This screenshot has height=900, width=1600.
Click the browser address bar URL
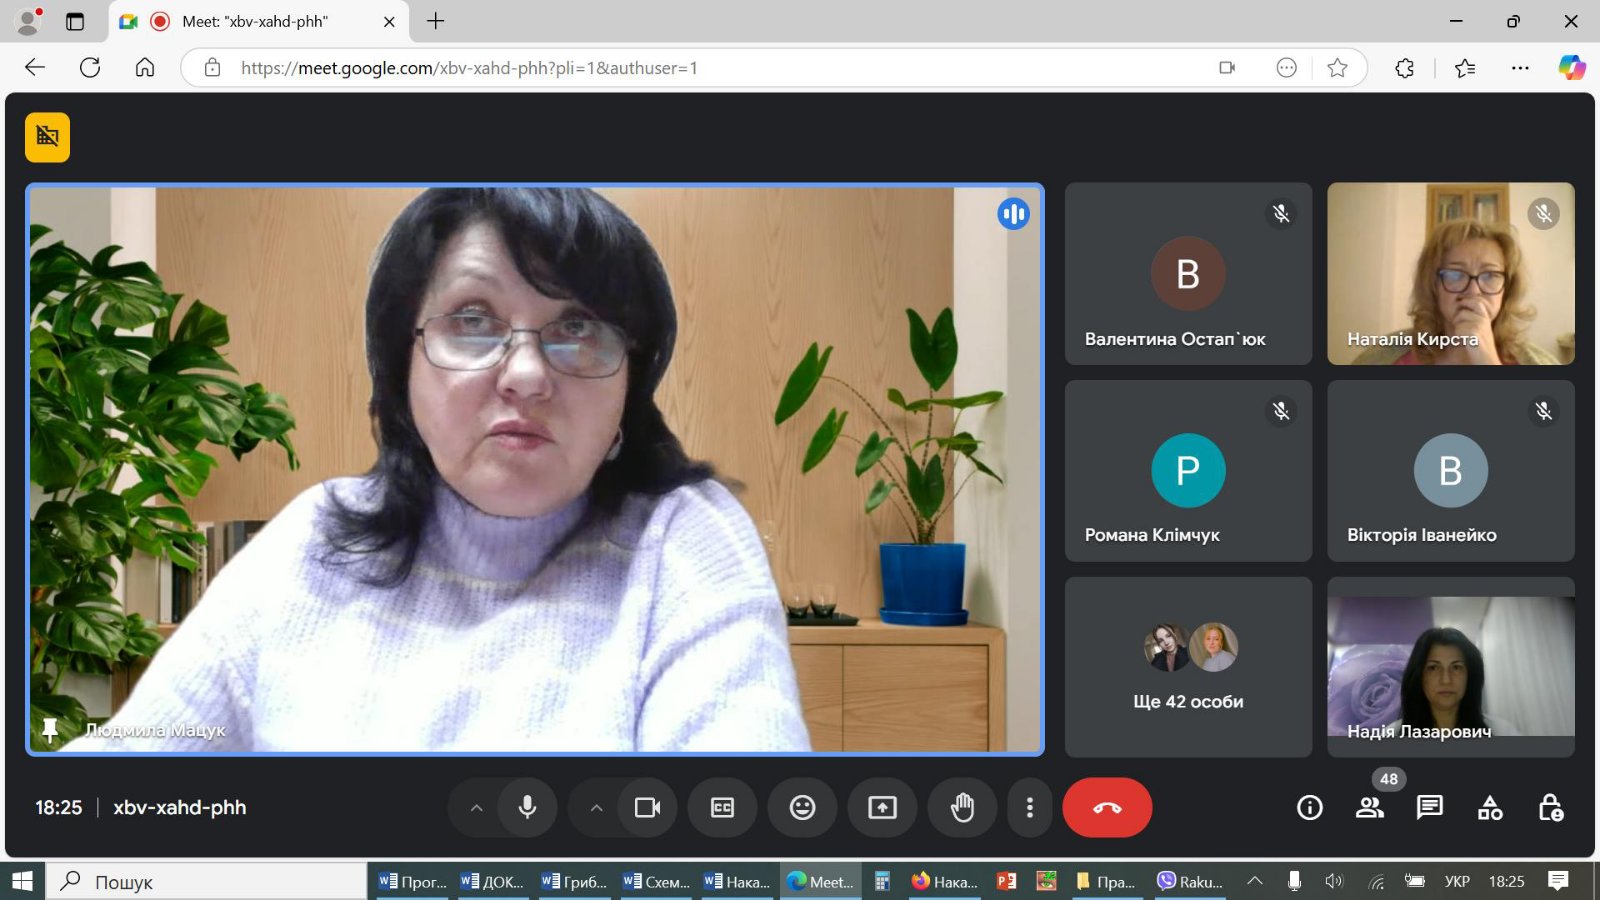(469, 68)
